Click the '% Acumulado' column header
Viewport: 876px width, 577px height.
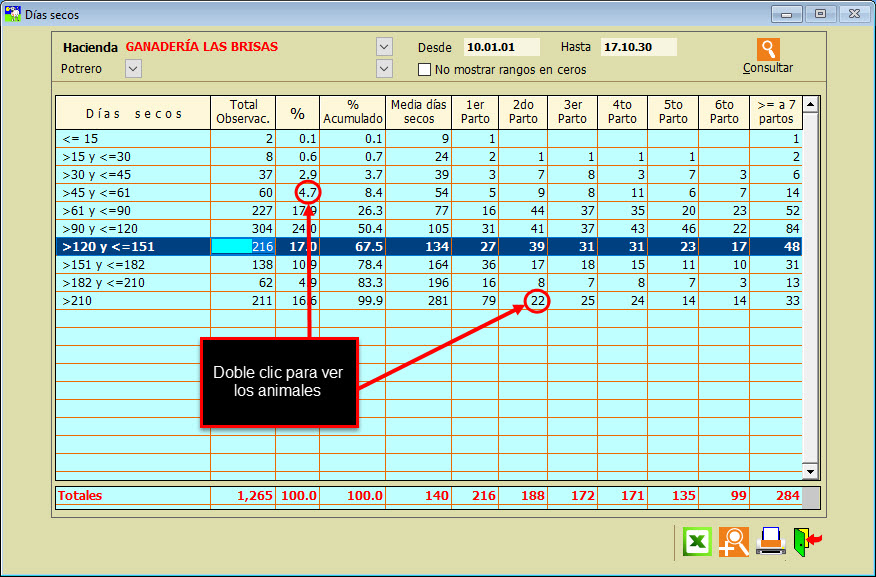tap(352, 112)
